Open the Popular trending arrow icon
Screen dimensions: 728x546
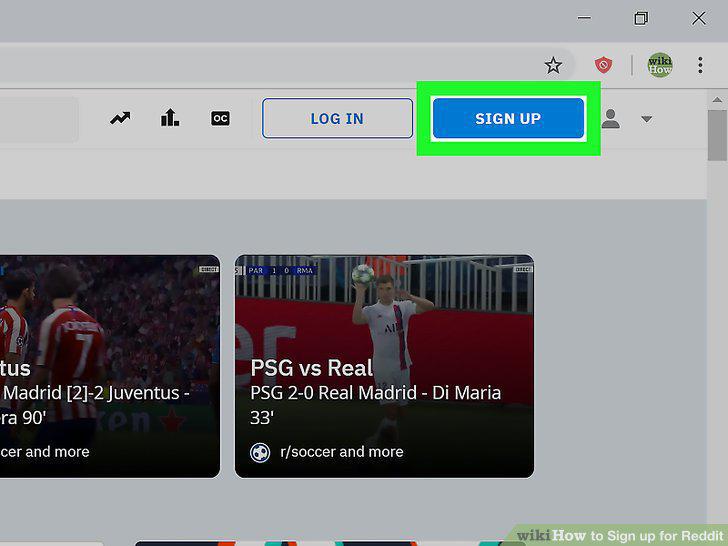point(120,118)
